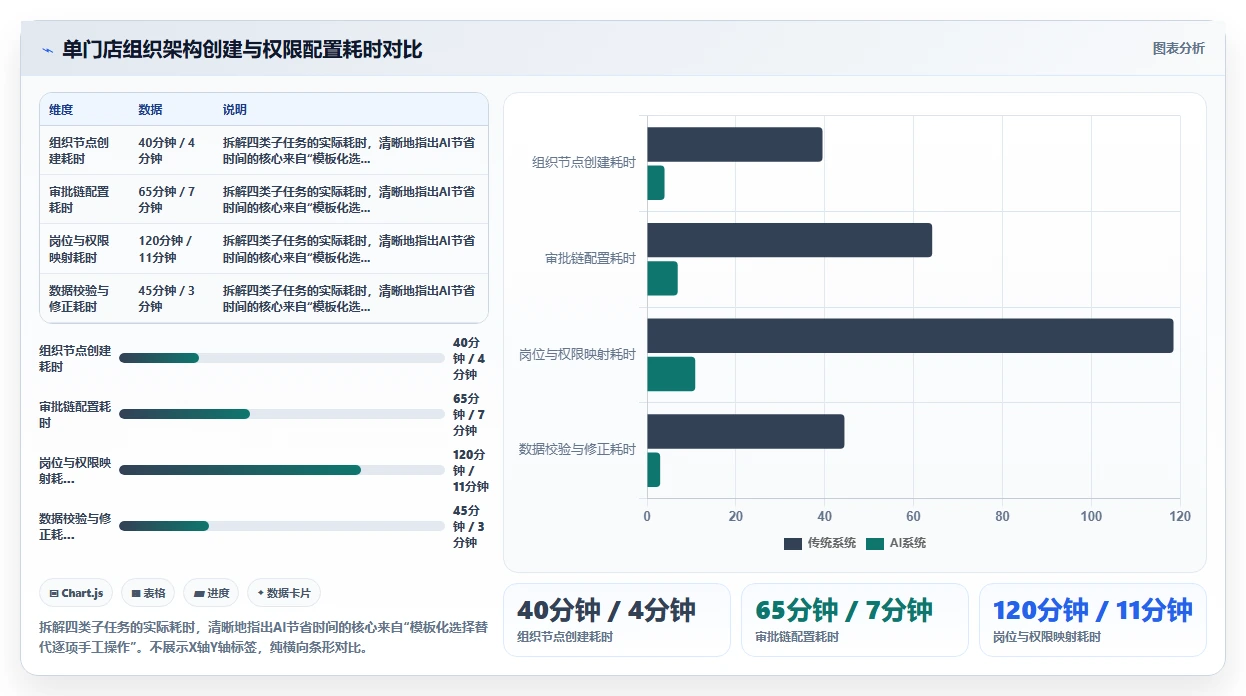
Task: Click x-axis tick value 120
Action: (1180, 517)
